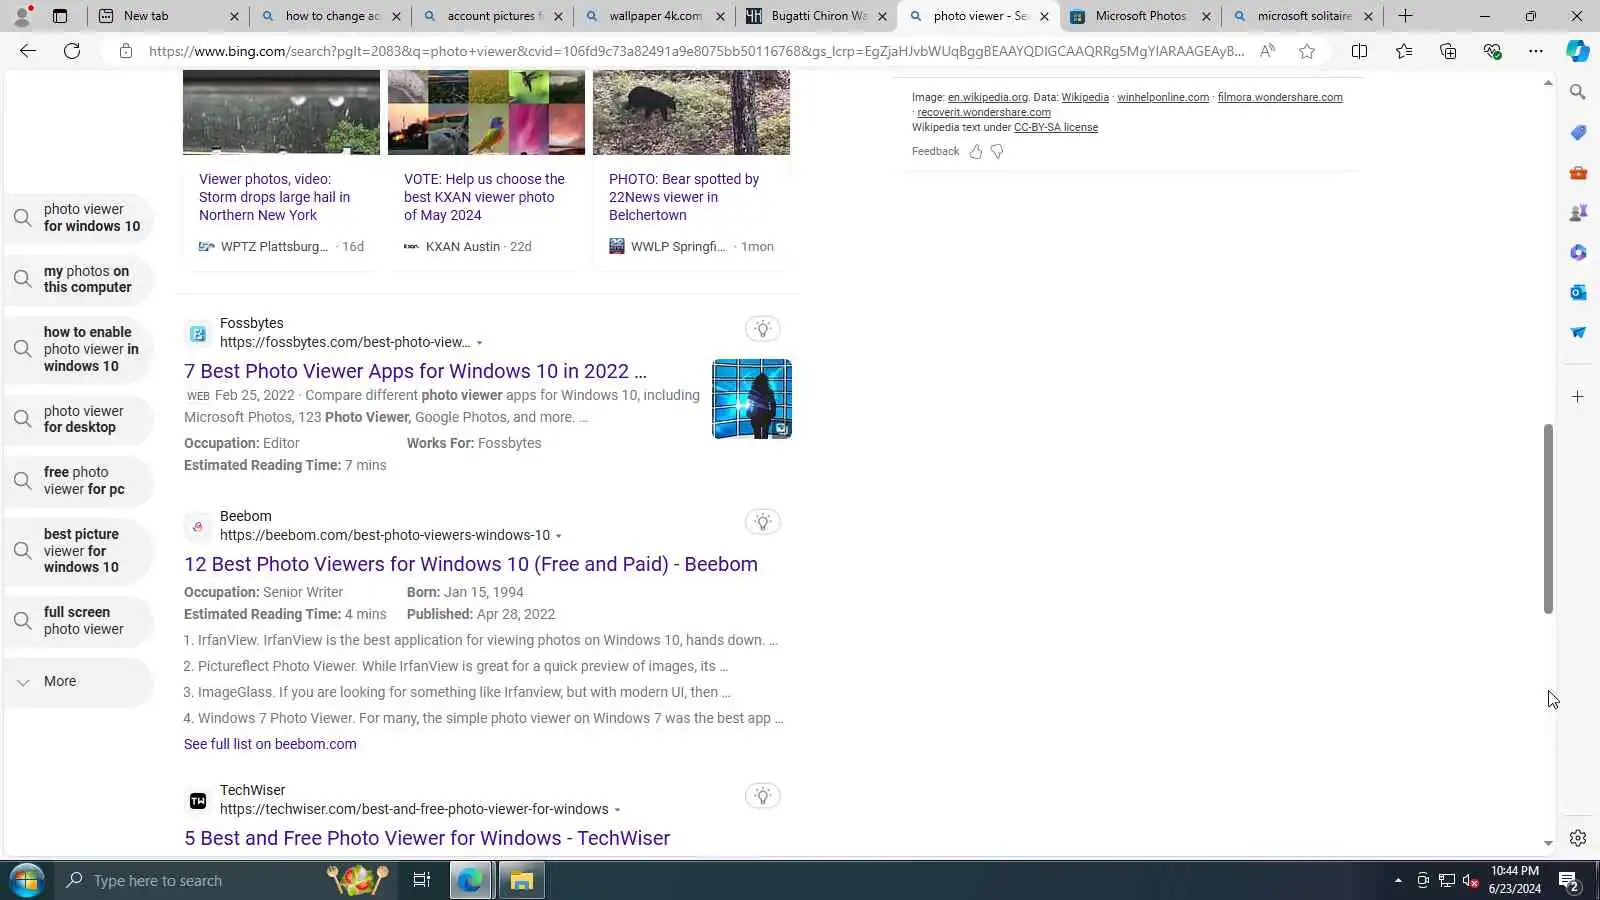The image size is (1600, 900).
Task: Open split screen view
Action: 1359,51
